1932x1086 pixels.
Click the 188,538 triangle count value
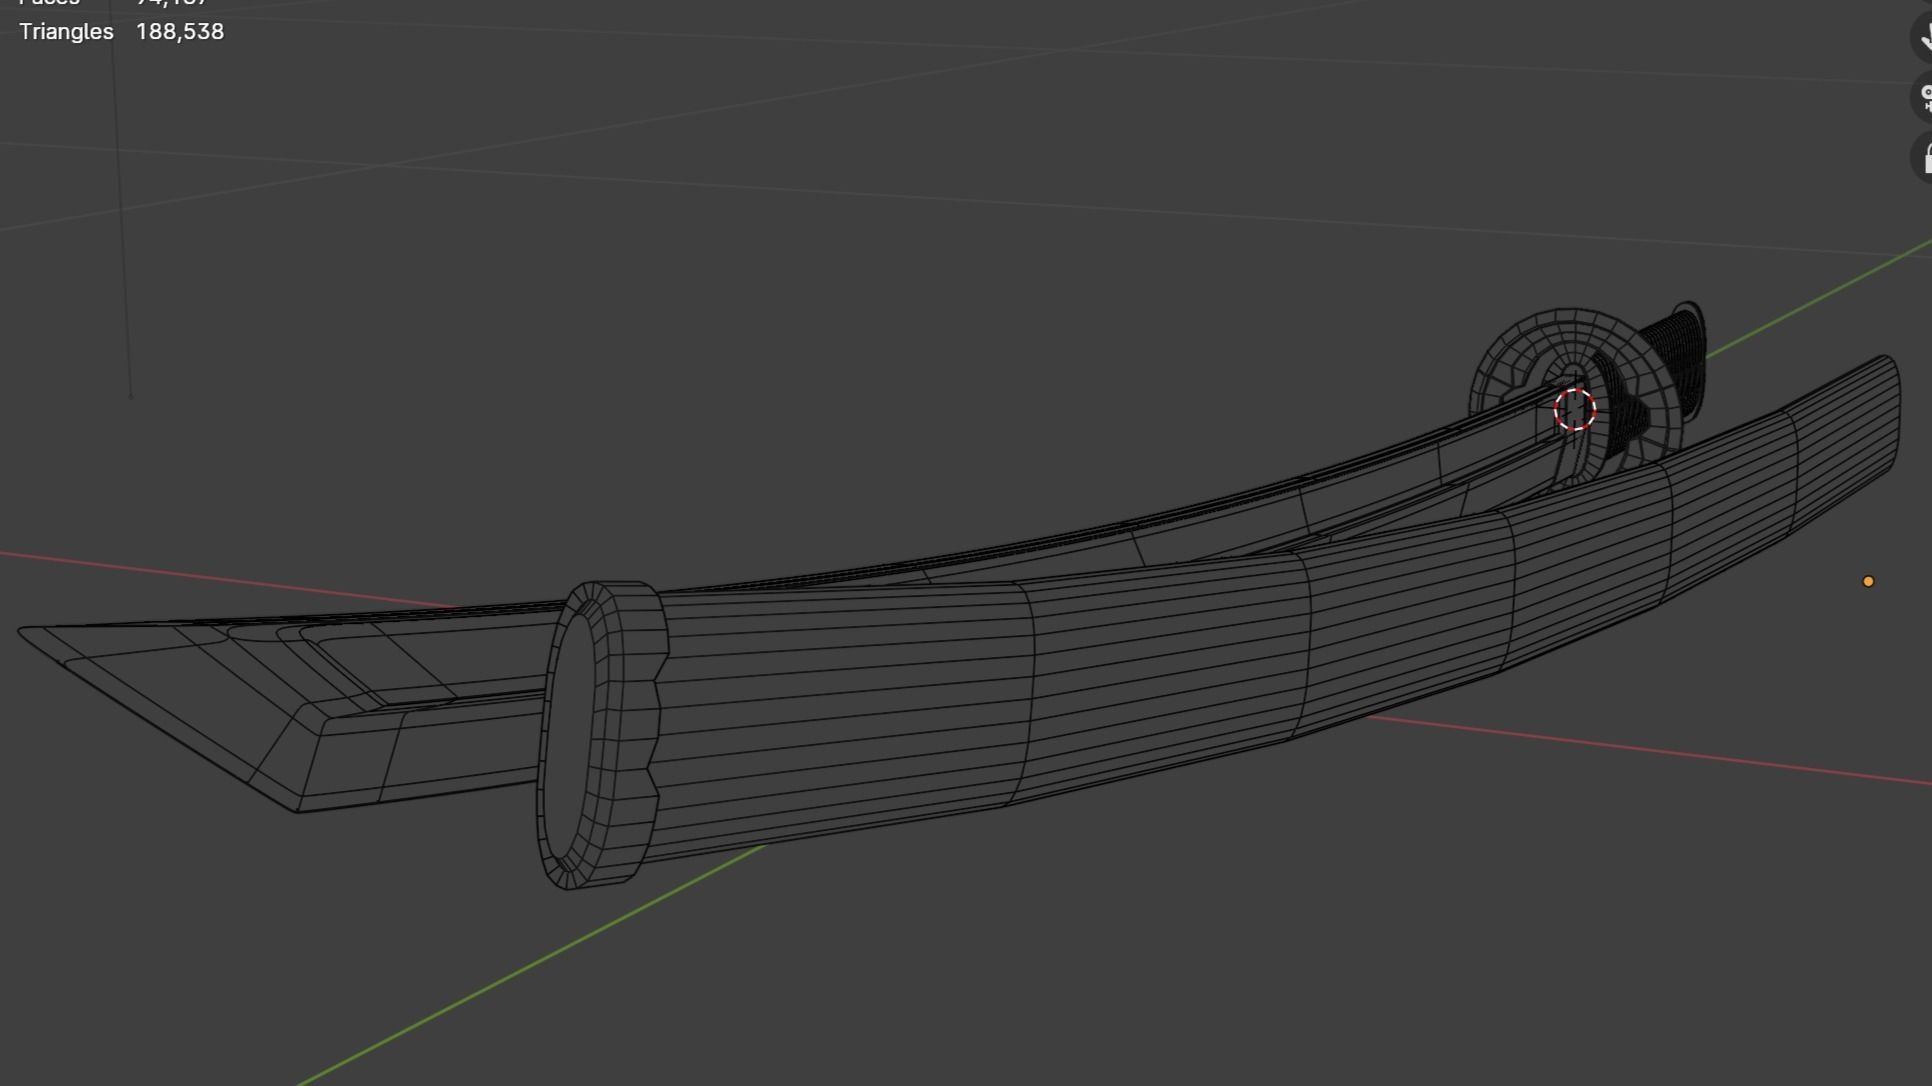point(180,32)
